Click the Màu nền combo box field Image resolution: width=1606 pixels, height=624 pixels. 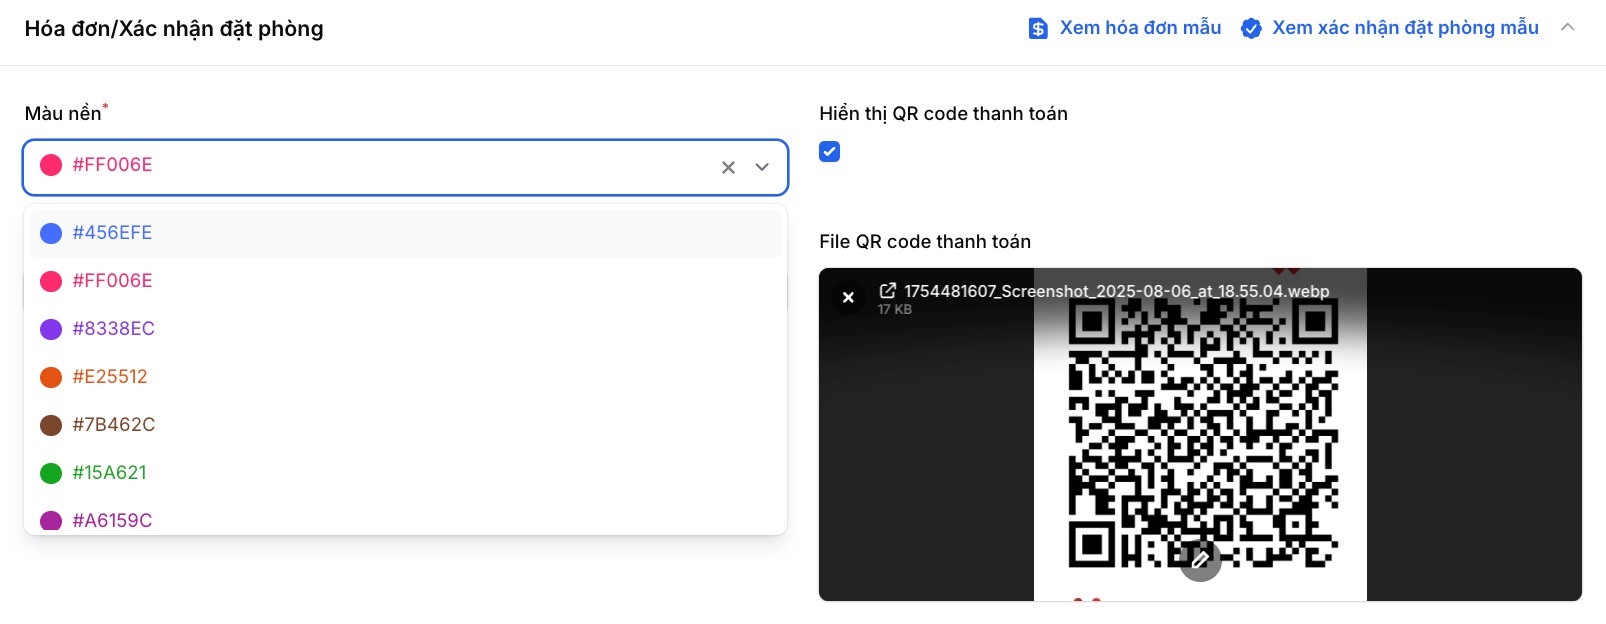[405, 167]
